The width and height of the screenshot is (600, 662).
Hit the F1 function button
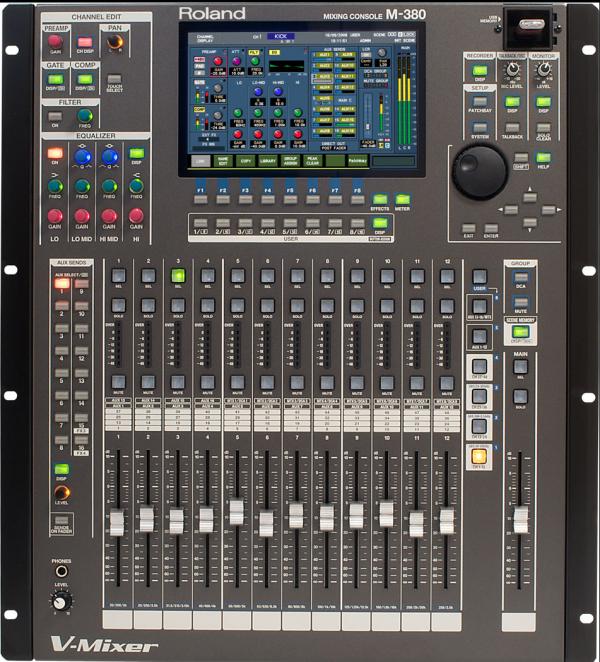click(x=201, y=199)
